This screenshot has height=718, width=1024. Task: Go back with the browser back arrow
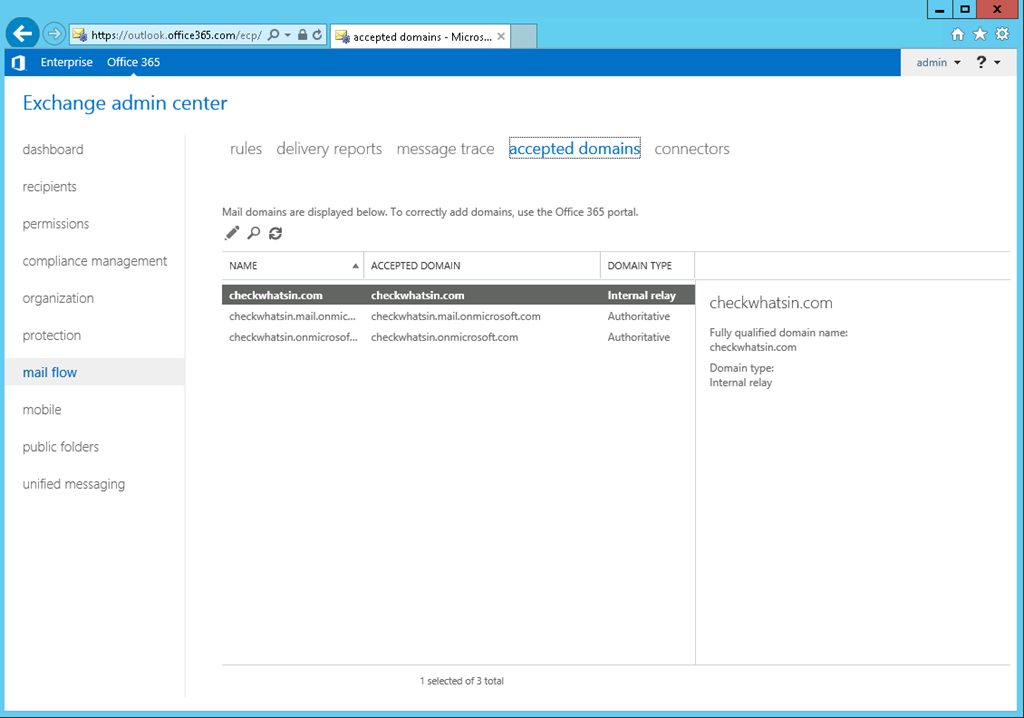(22, 33)
